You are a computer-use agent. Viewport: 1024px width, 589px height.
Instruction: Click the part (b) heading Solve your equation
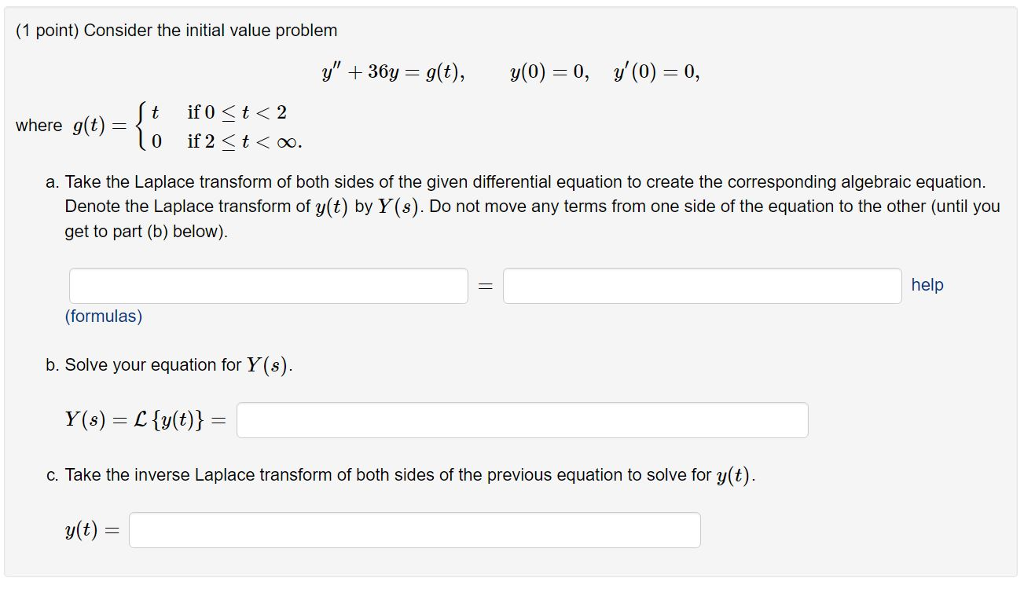tap(170, 364)
